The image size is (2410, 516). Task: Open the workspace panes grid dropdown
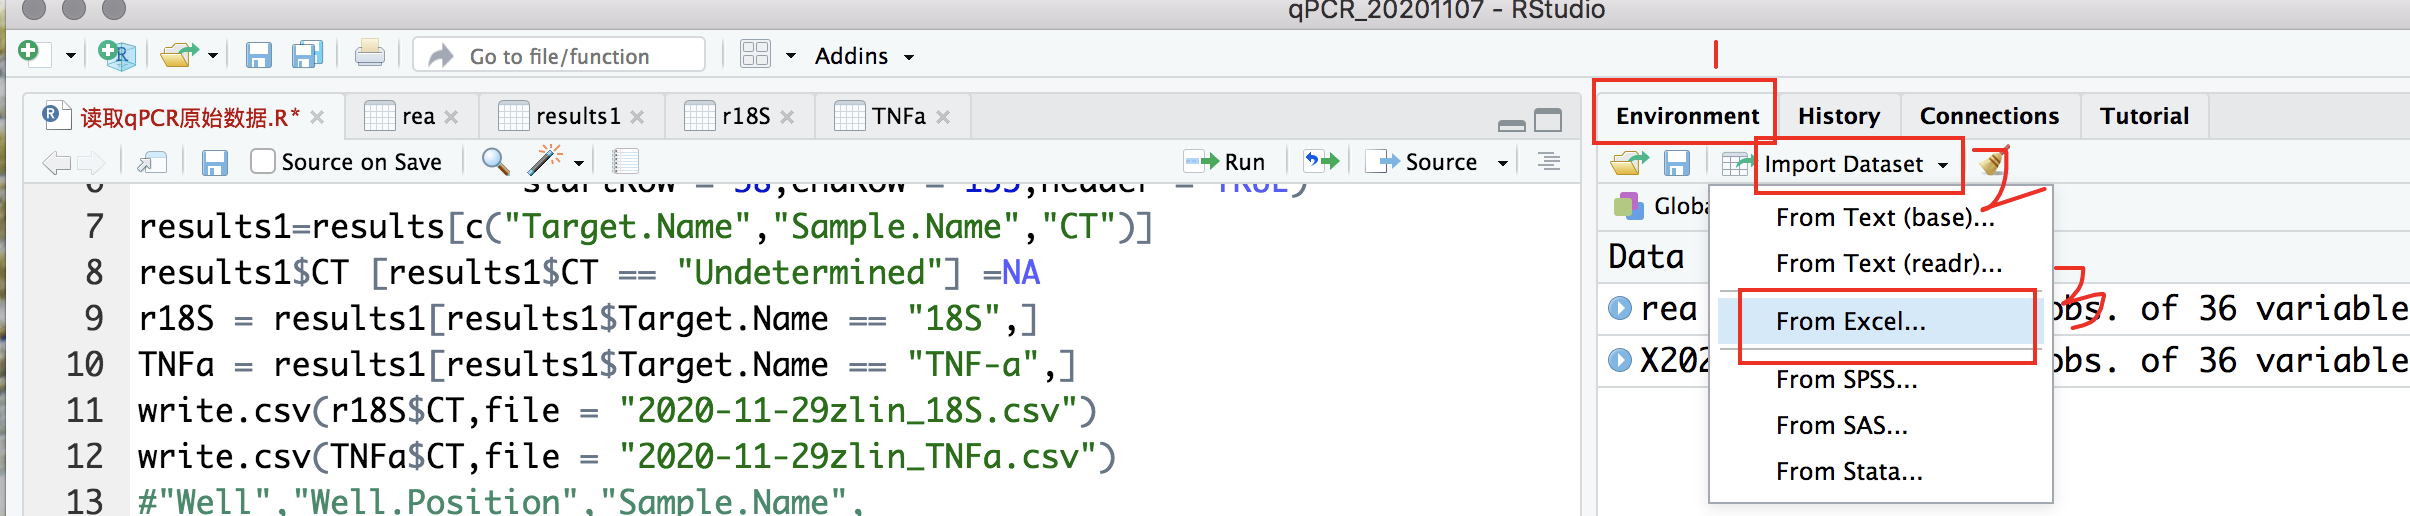click(x=768, y=55)
